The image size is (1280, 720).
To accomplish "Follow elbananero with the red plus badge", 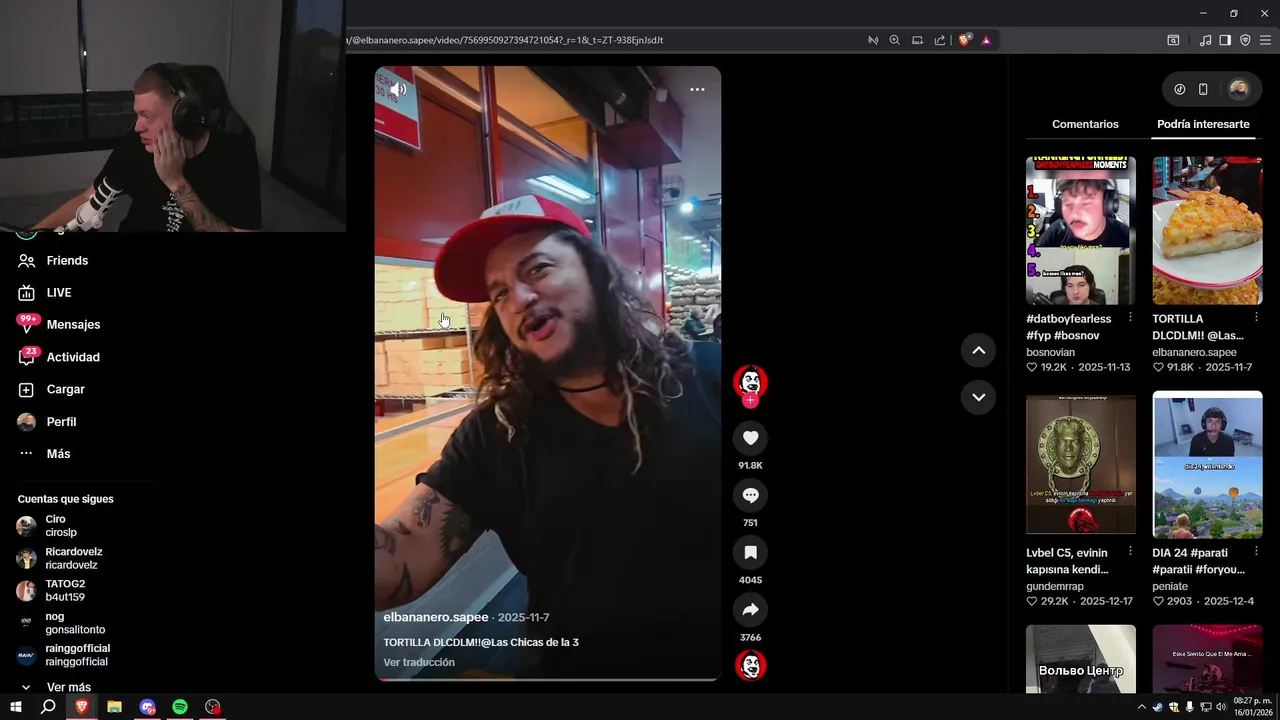I will pyautogui.click(x=750, y=400).
